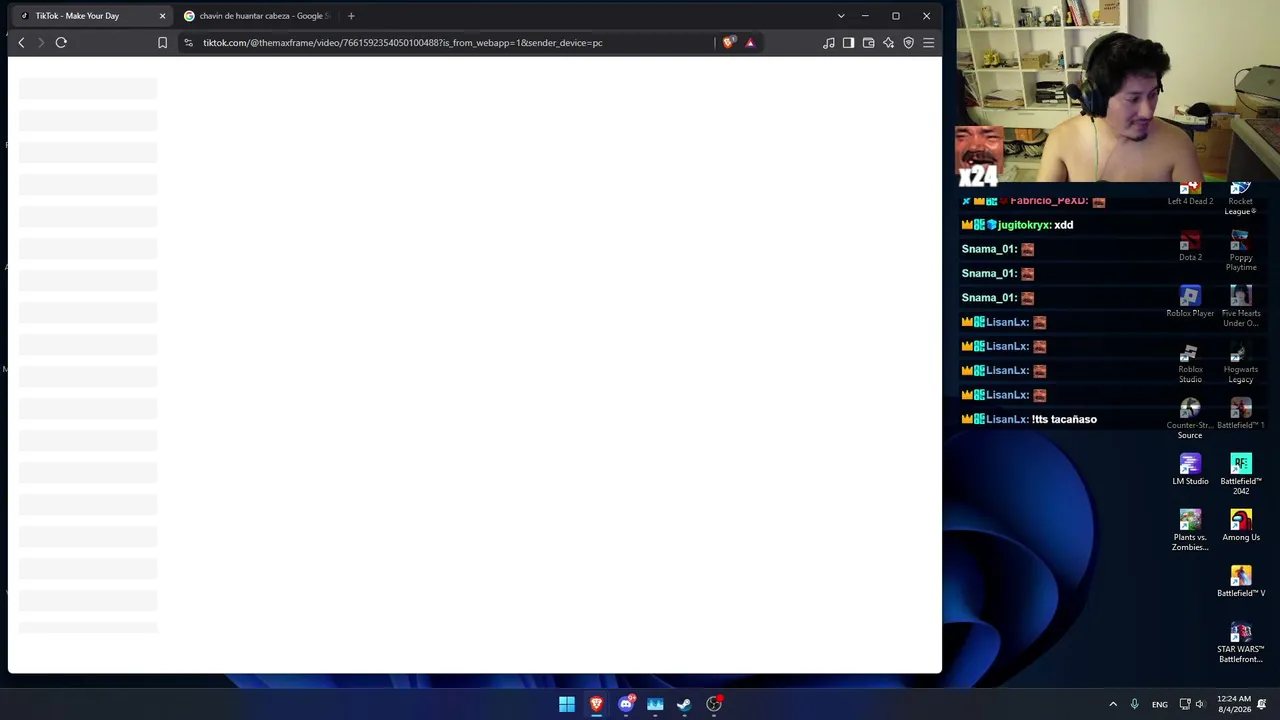Switch to the chavin de huantar Google tab

click(257, 16)
